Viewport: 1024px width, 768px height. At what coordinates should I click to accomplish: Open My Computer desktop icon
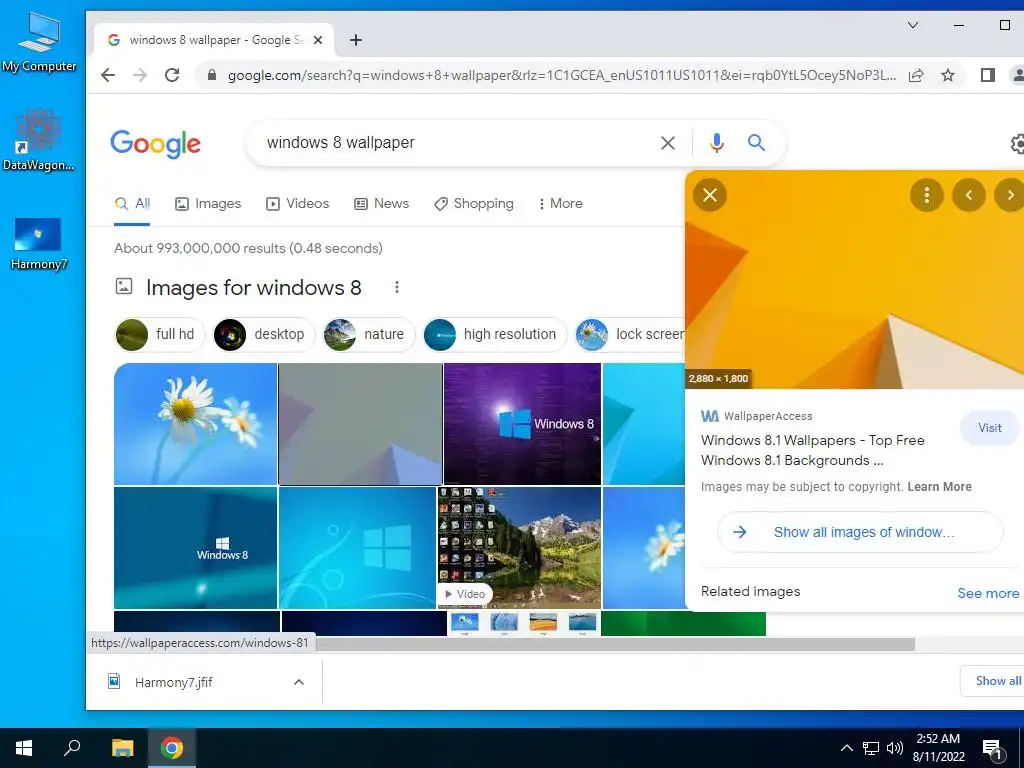click(x=39, y=42)
